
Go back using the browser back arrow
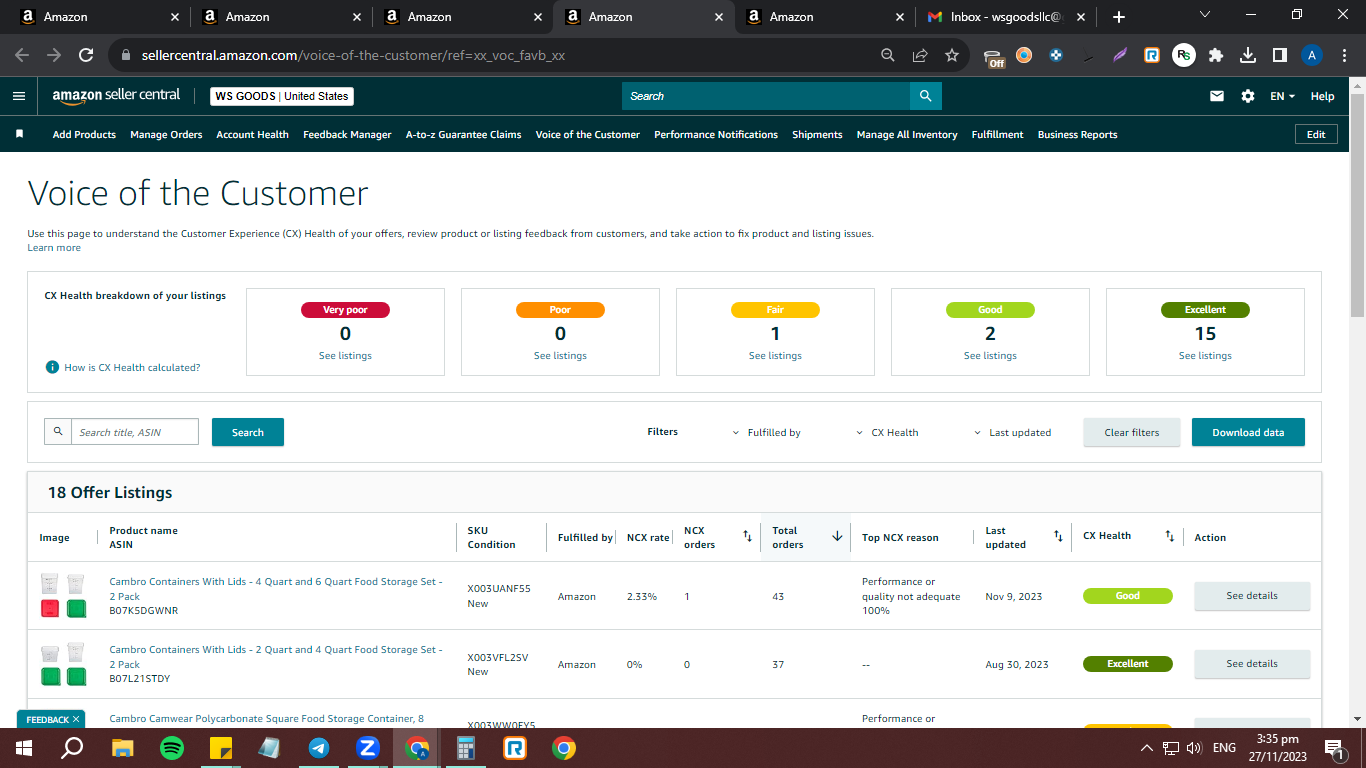point(22,56)
